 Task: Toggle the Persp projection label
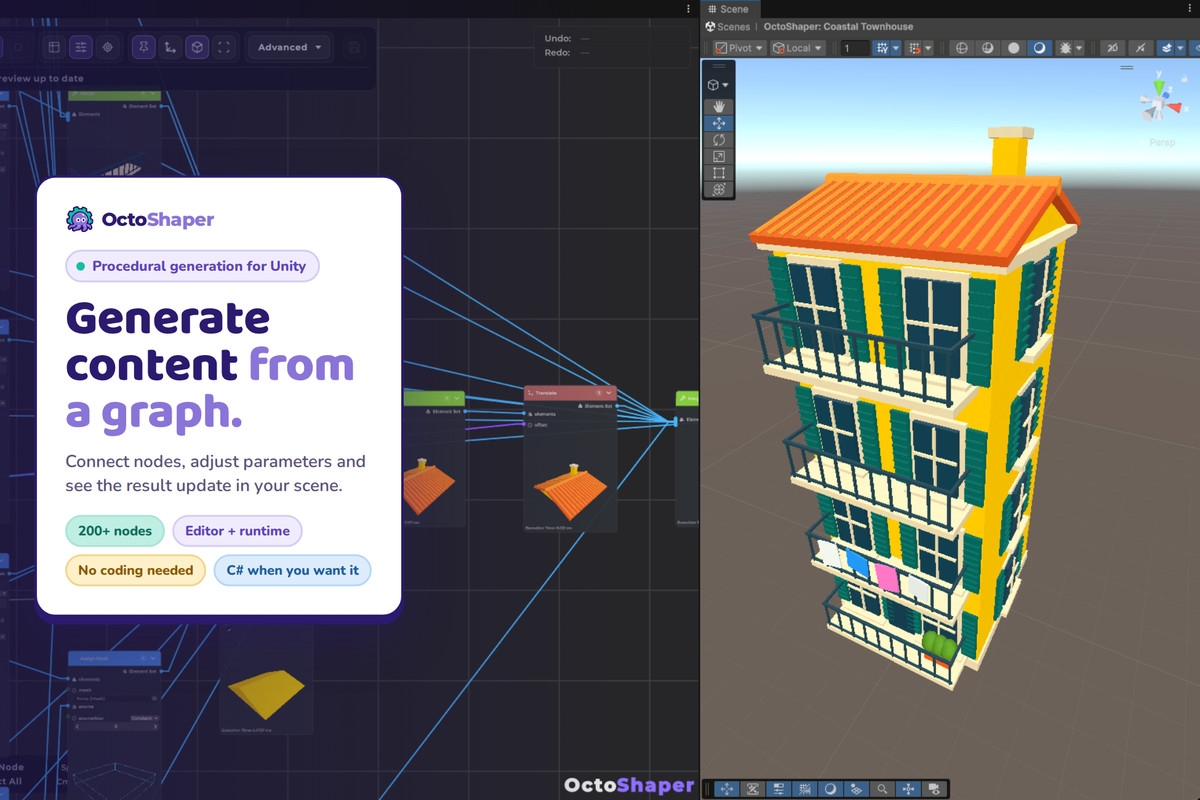(1162, 142)
